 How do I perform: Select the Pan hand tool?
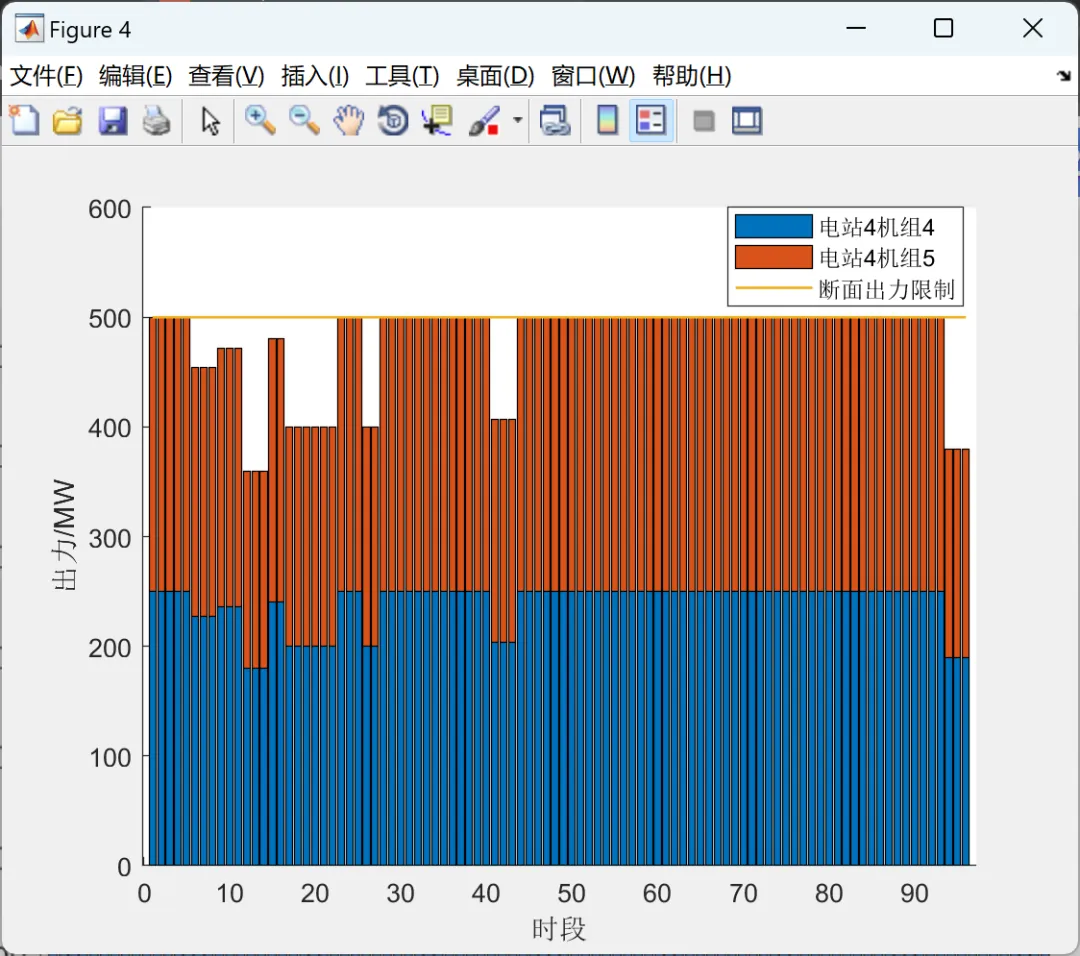click(349, 121)
